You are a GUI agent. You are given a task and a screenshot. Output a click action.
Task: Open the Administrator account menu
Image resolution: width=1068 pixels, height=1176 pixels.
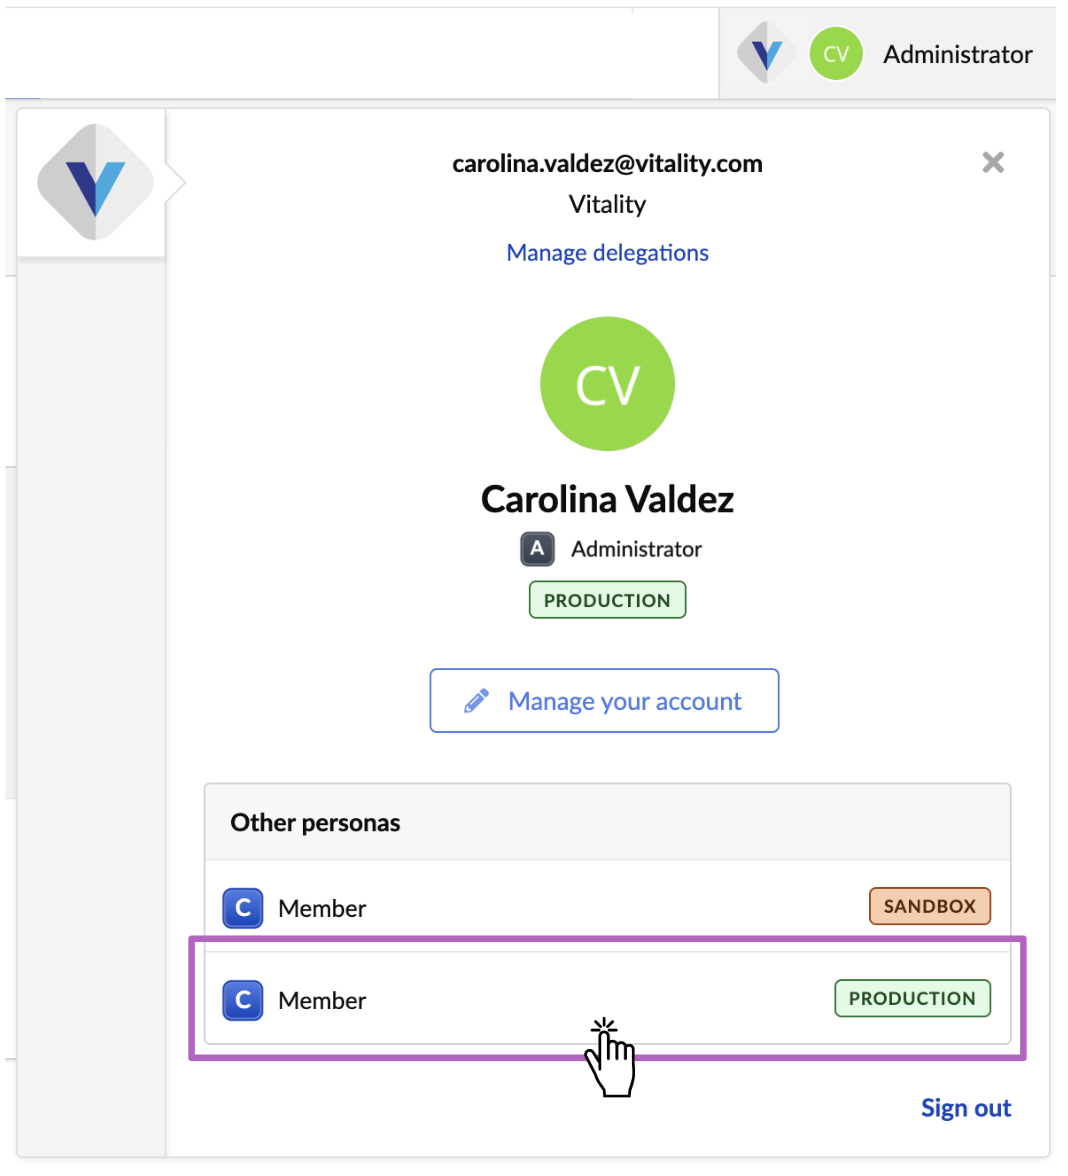957,54
